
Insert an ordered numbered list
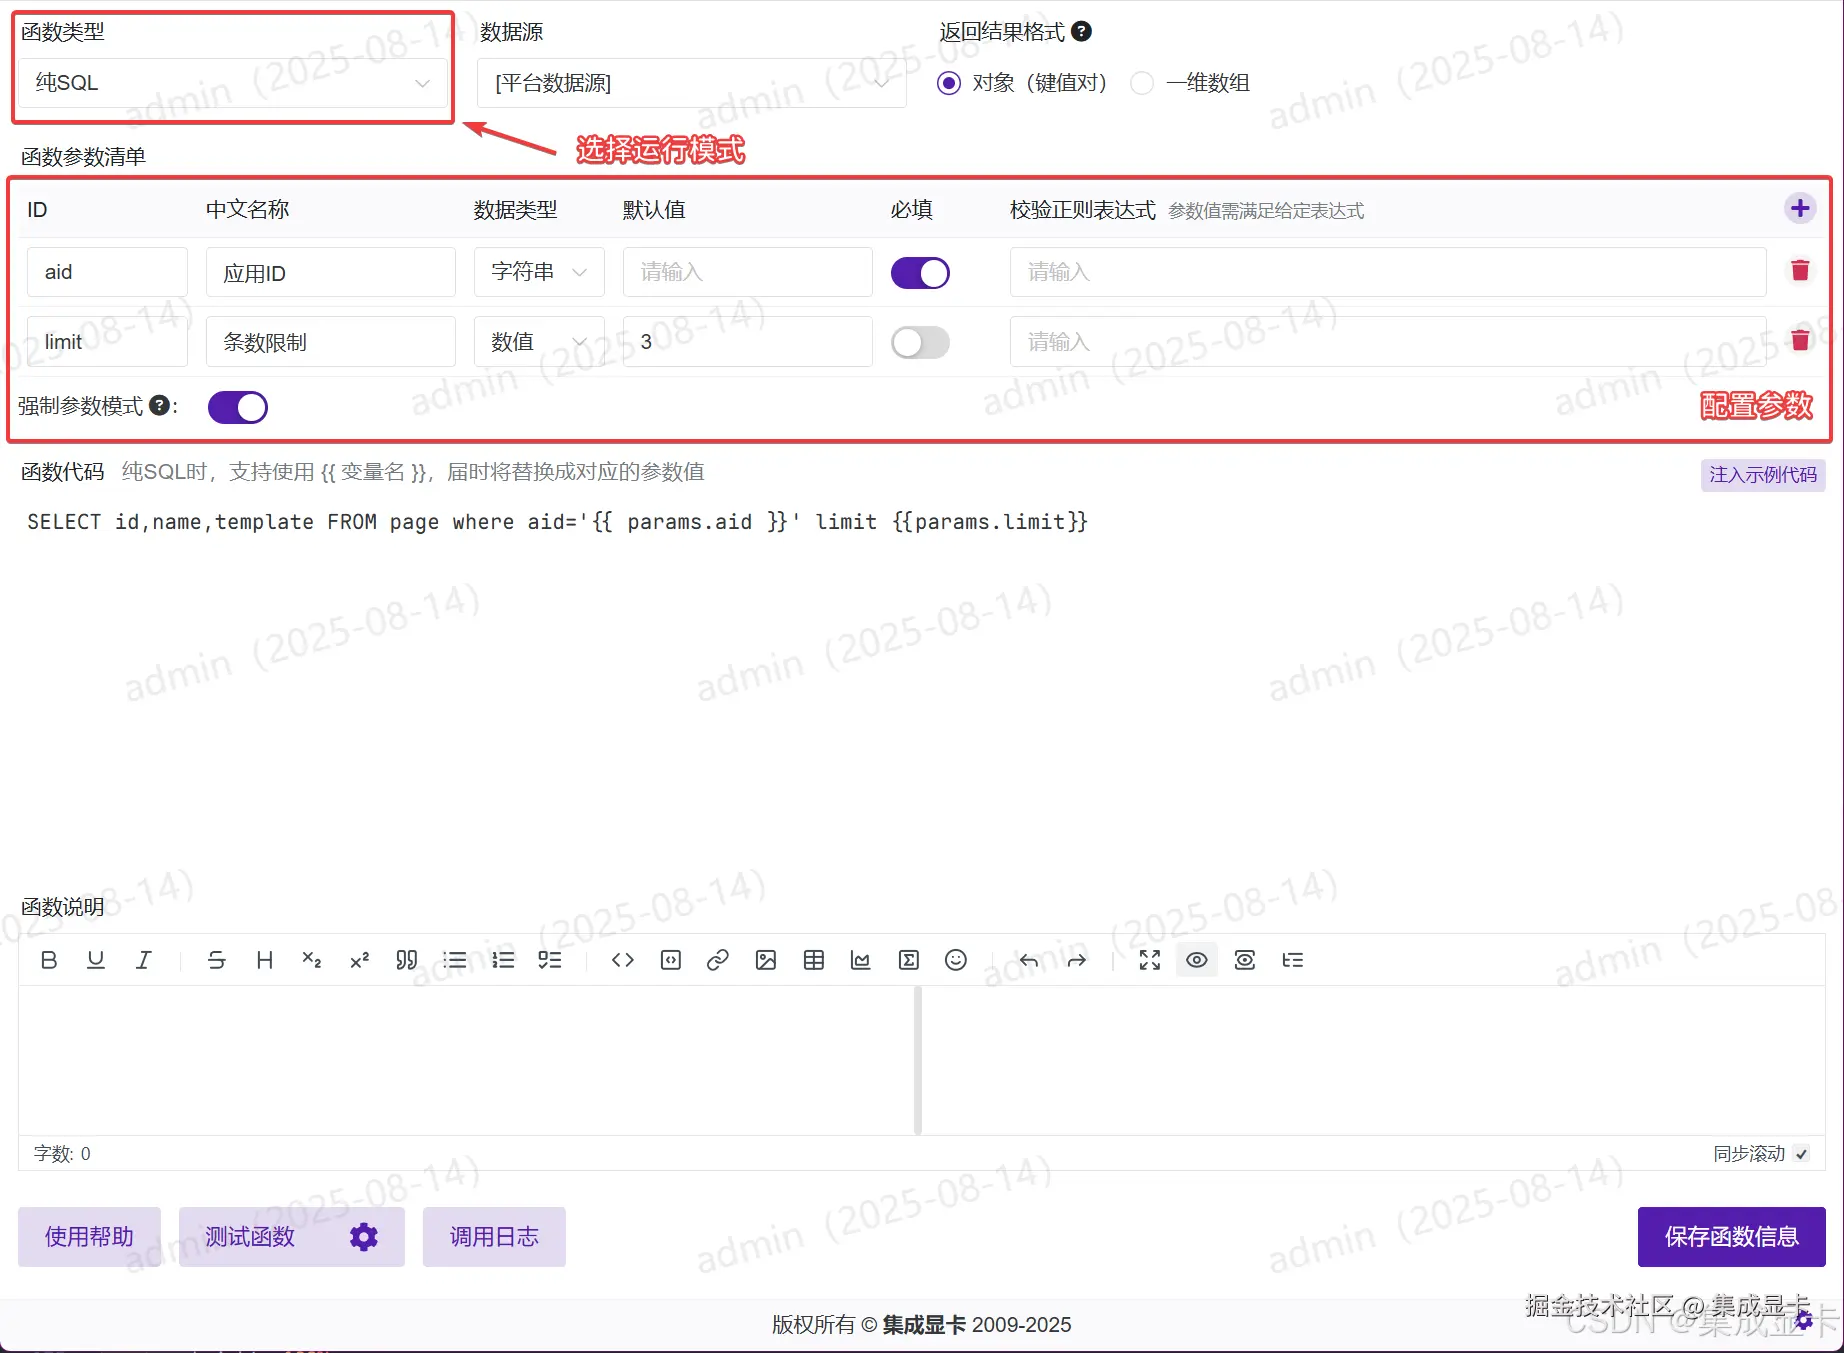point(502,960)
